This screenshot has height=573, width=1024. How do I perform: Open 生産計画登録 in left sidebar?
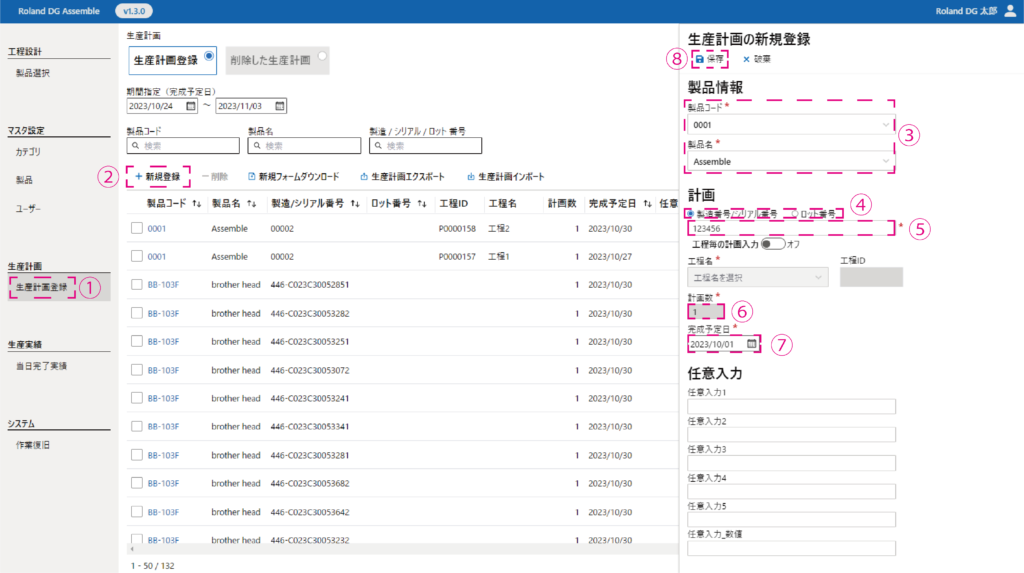pos(42,288)
